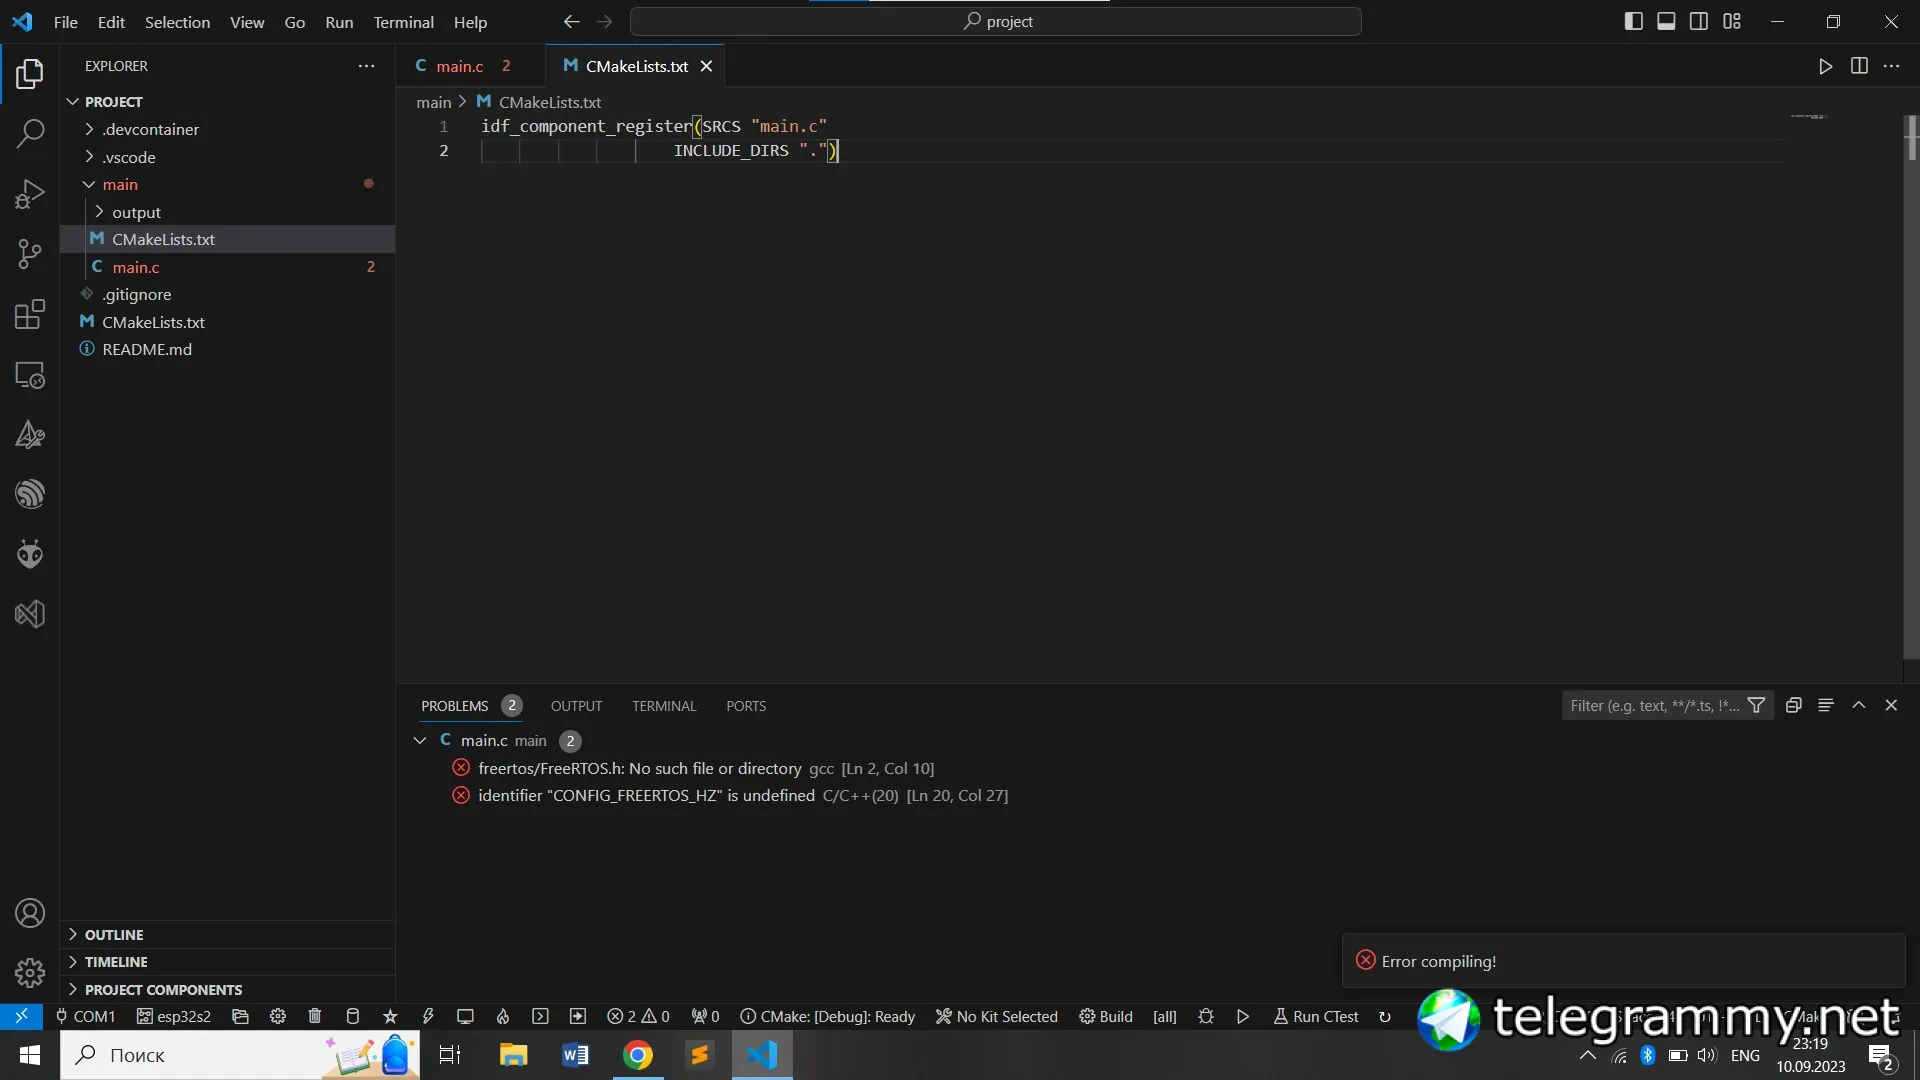Click the CMake Build button in status bar
Screen dimensions: 1920x1080
coord(1106,1016)
